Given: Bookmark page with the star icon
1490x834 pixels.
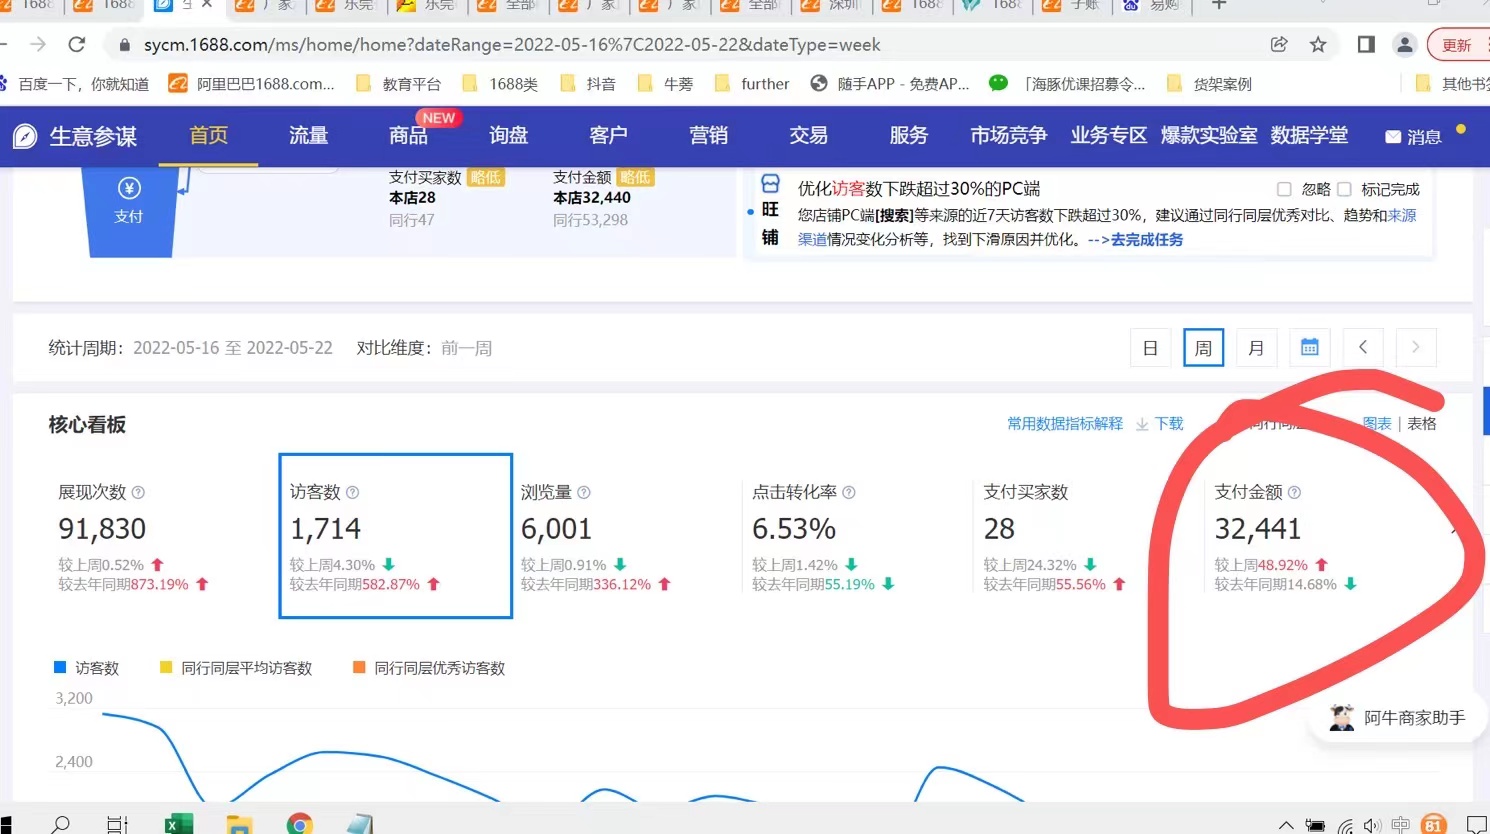Looking at the screenshot, I should point(1318,45).
